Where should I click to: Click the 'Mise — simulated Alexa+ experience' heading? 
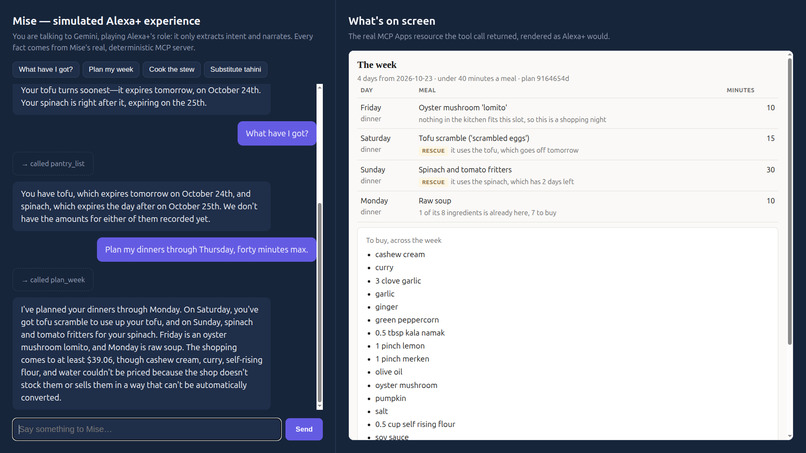pyautogui.click(x=106, y=21)
